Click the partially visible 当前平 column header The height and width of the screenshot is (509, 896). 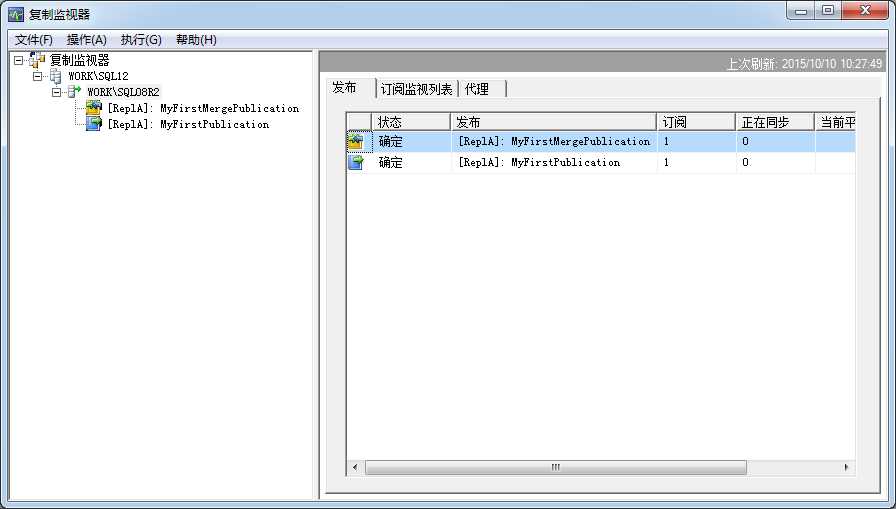coord(835,122)
